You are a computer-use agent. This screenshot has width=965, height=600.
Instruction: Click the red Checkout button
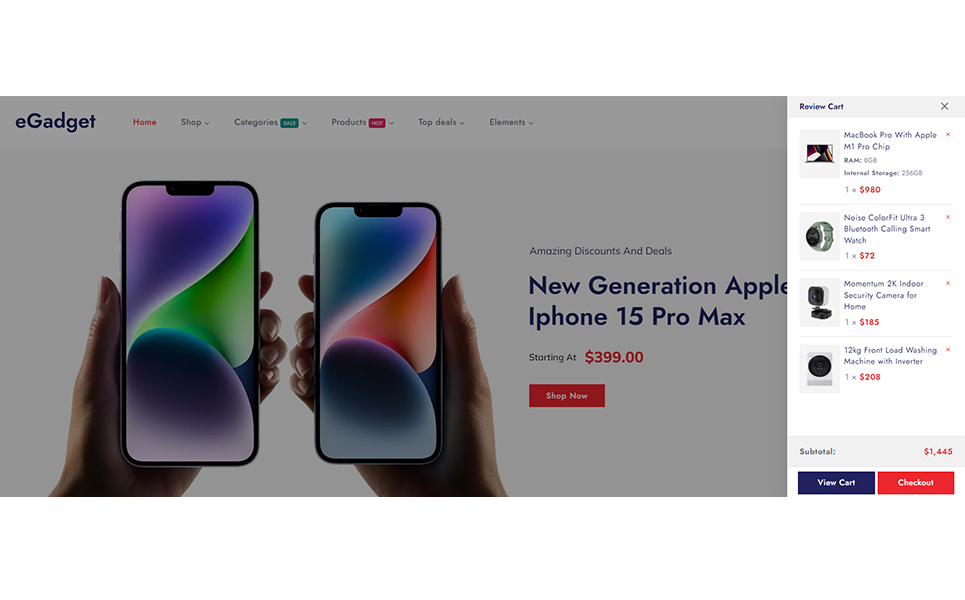tap(916, 483)
